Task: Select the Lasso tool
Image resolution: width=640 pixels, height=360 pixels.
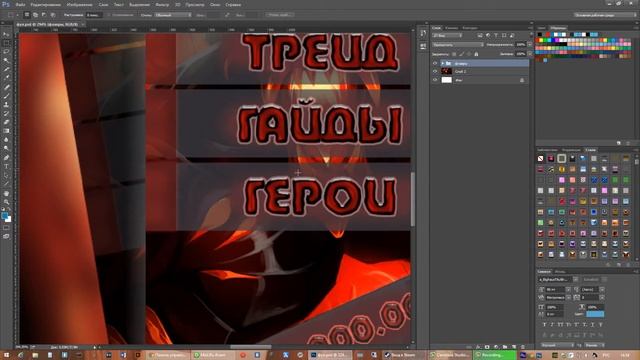Action: (x=6, y=52)
